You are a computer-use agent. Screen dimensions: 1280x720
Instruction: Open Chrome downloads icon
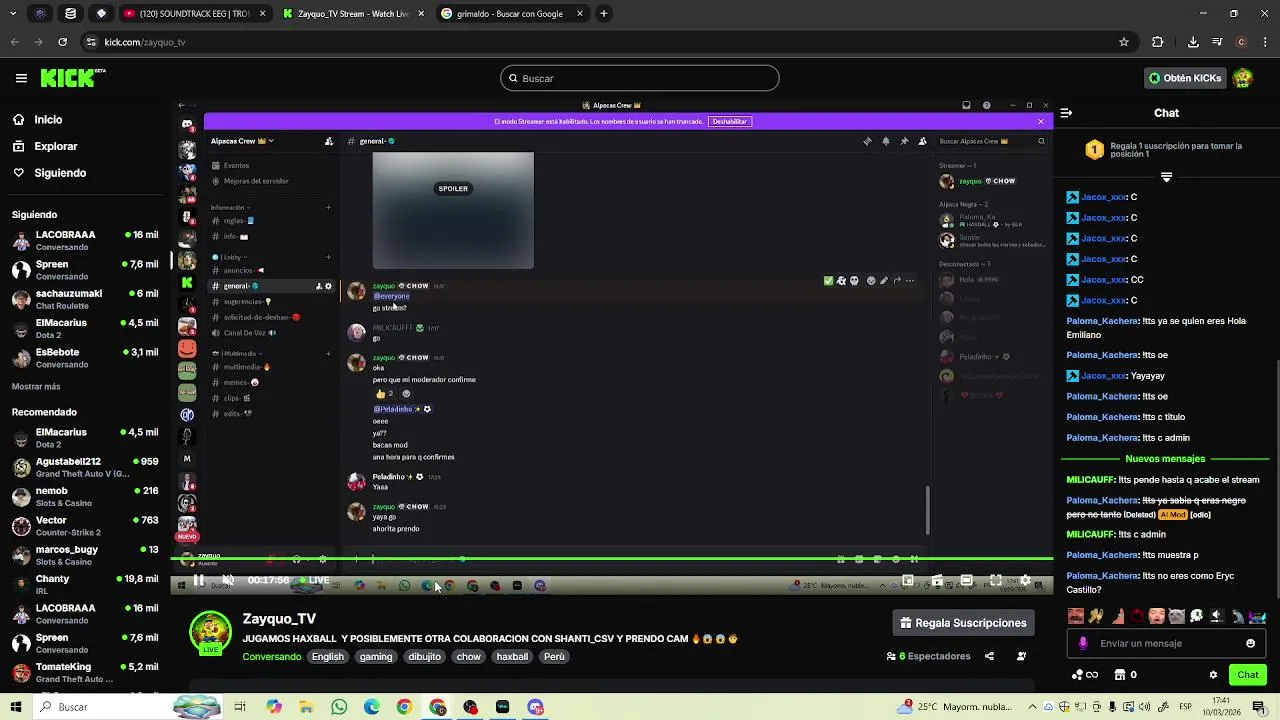tap(1193, 42)
